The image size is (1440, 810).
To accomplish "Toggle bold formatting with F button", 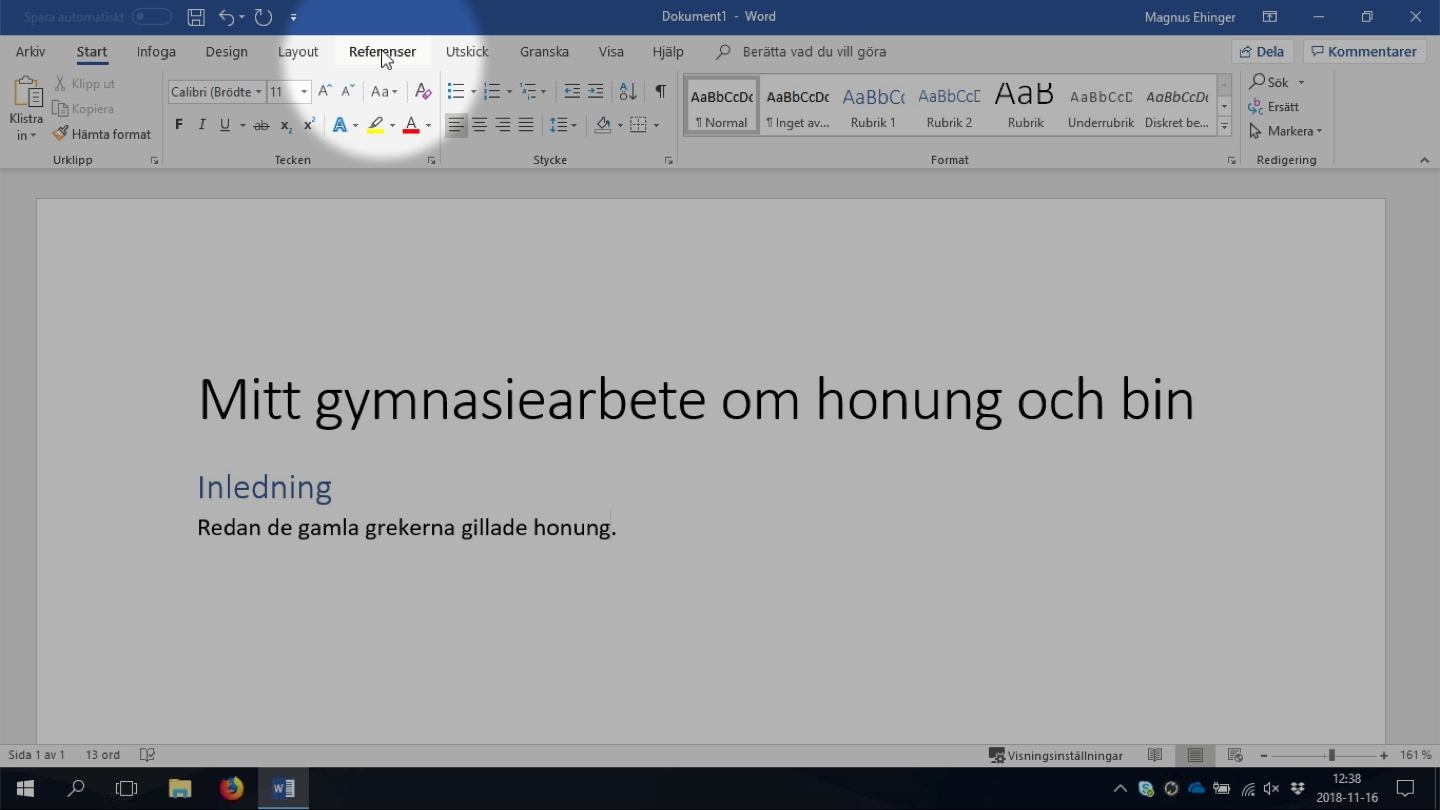I will (x=179, y=125).
